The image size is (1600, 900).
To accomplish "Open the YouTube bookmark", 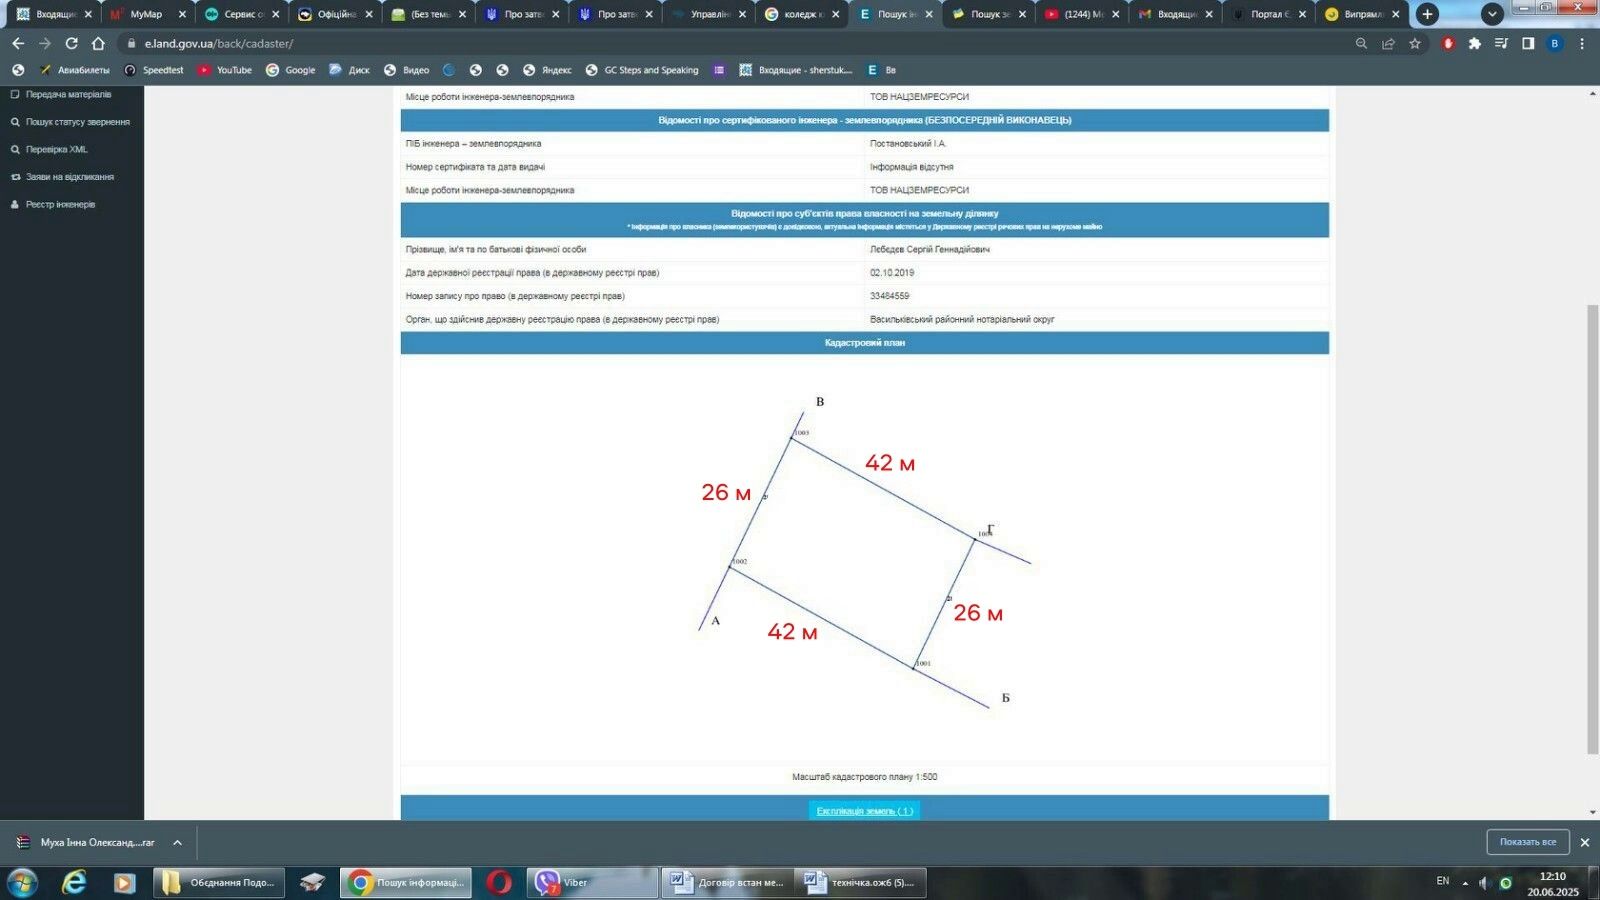I will [225, 70].
